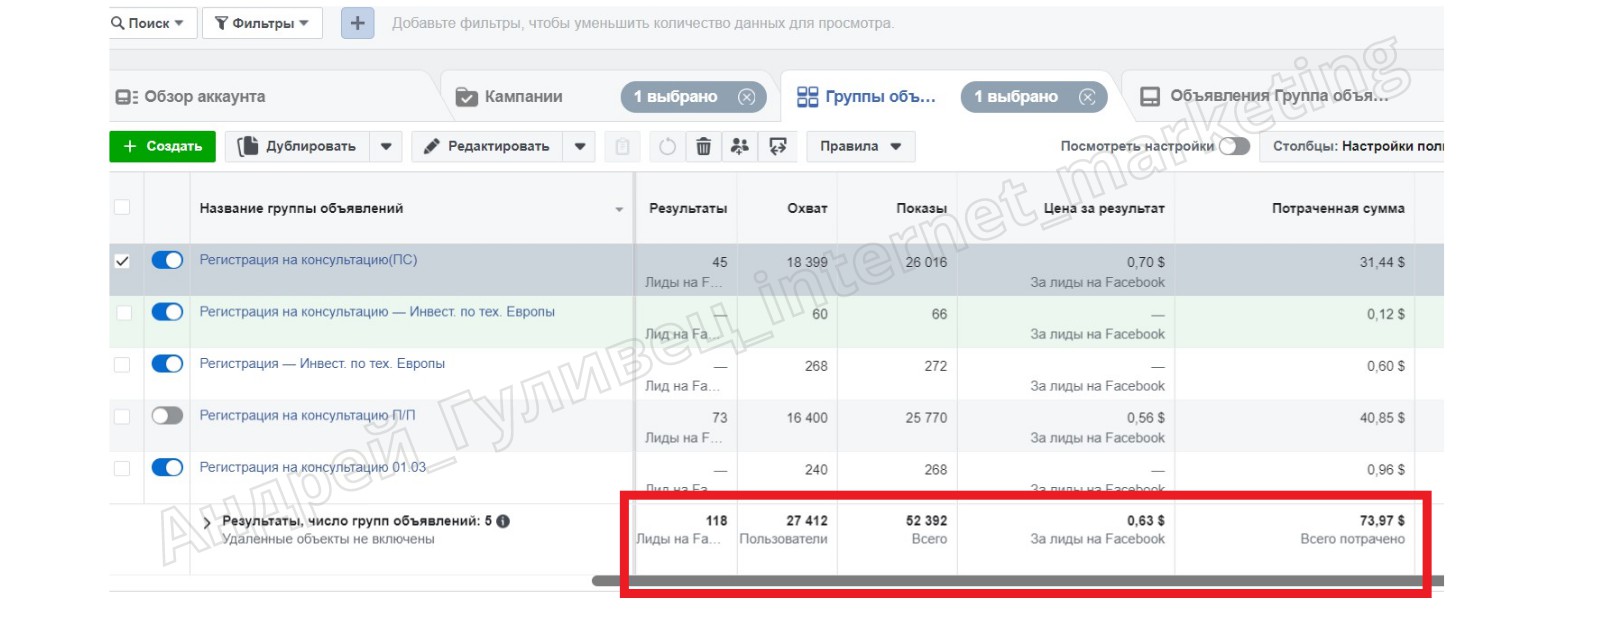Expand the Дублировать dropdown arrow

coord(386,146)
